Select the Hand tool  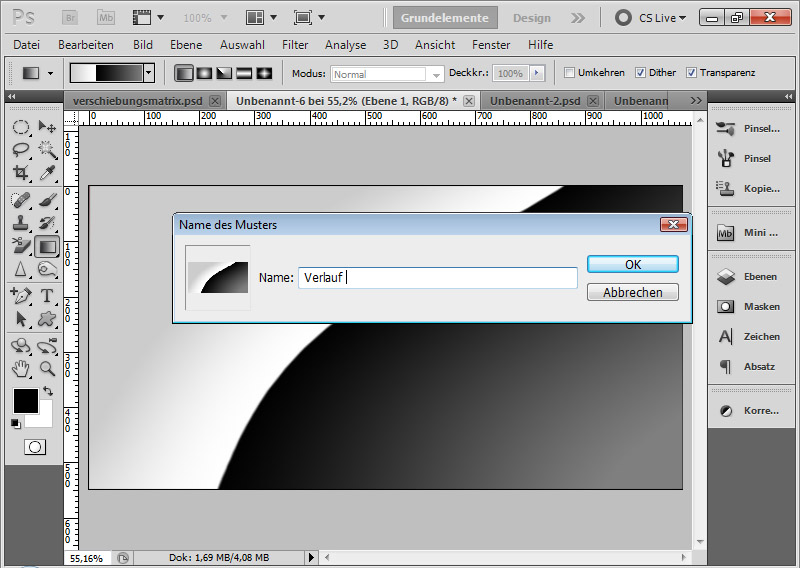(21, 368)
